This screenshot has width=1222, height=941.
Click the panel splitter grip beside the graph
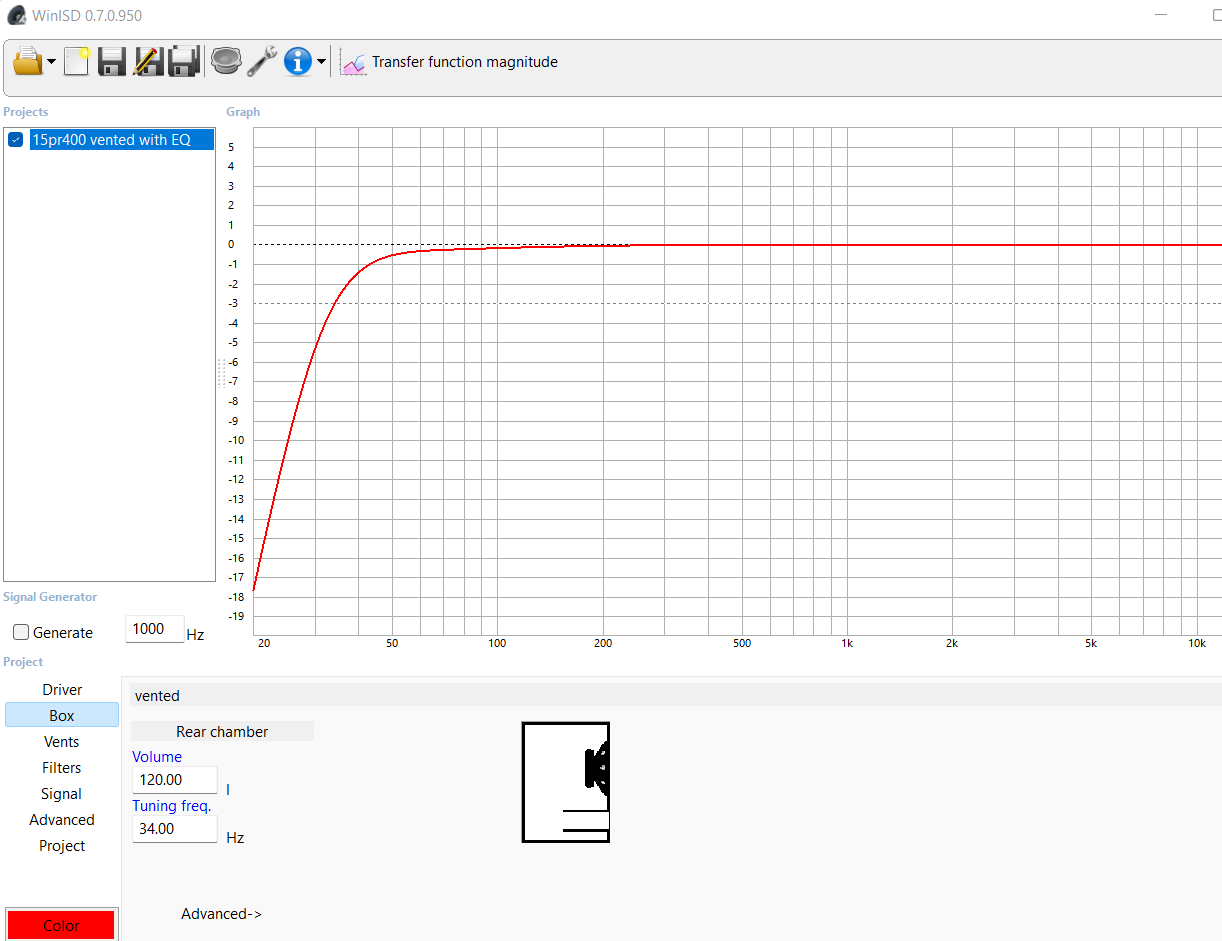tap(221, 372)
